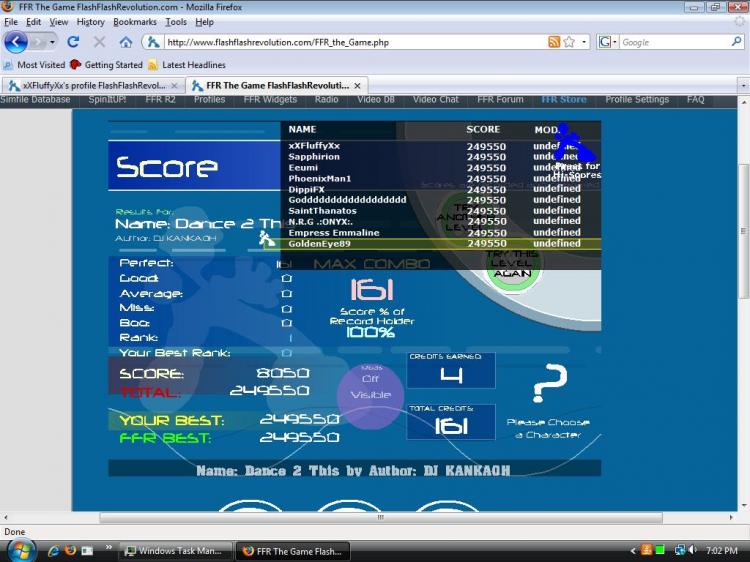
Task: Open the Tools menu
Action: [x=176, y=22]
